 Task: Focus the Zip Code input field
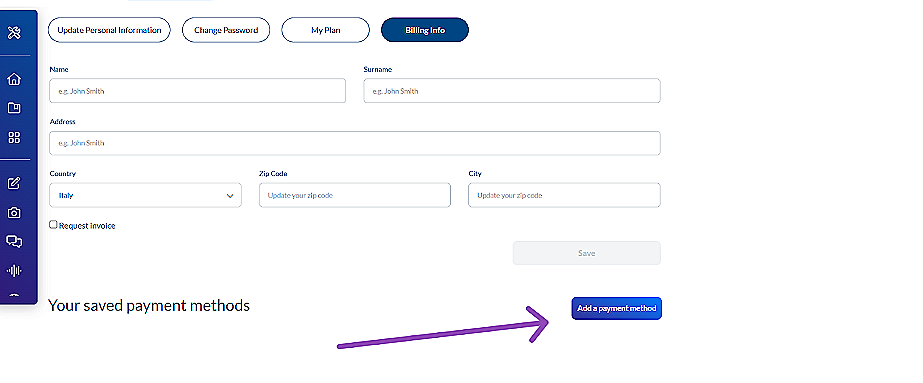[355, 195]
